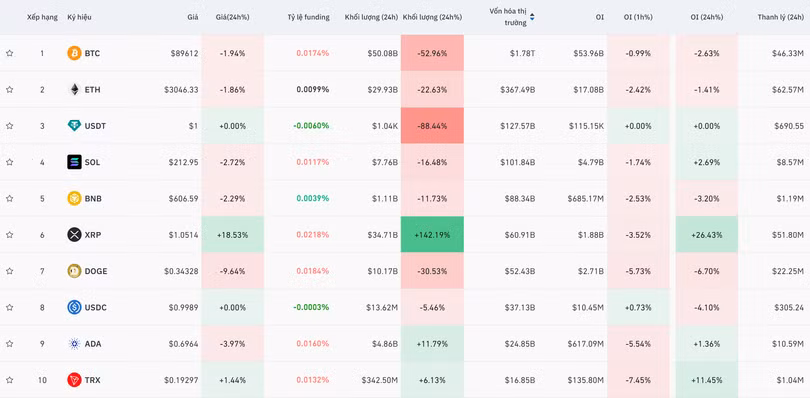Viewport: 810px width, 398px height.
Task: Click the USDT Tether coin icon
Action: tap(74, 126)
